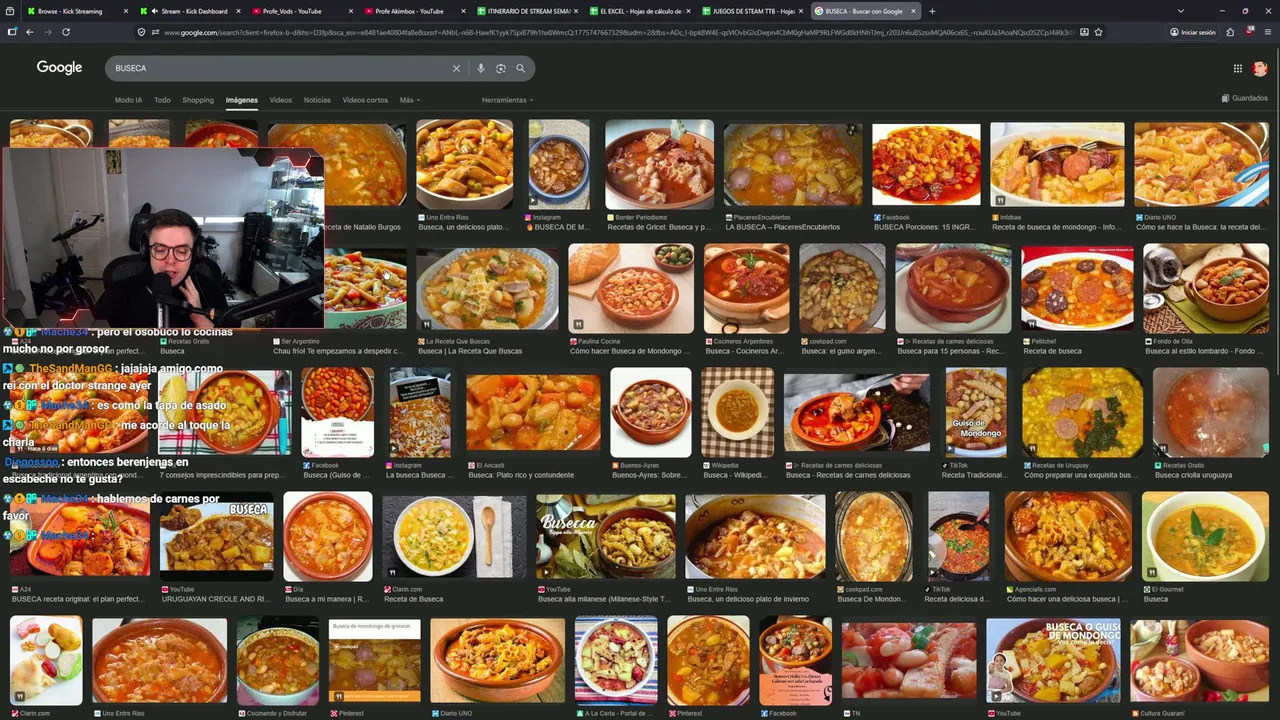Open El Gourmet Buseca soup image
This screenshot has width=1280, height=720.
tap(1205, 536)
